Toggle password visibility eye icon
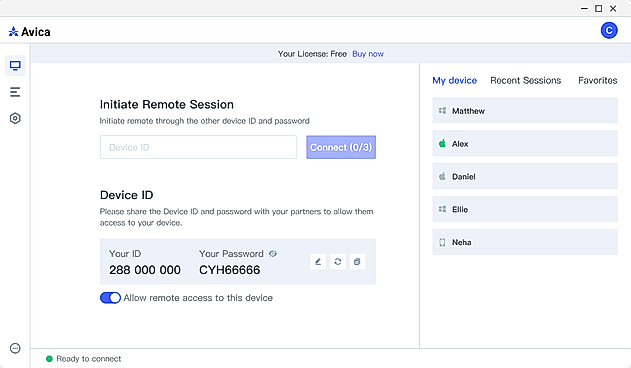The height and width of the screenshot is (368, 631). [x=273, y=254]
